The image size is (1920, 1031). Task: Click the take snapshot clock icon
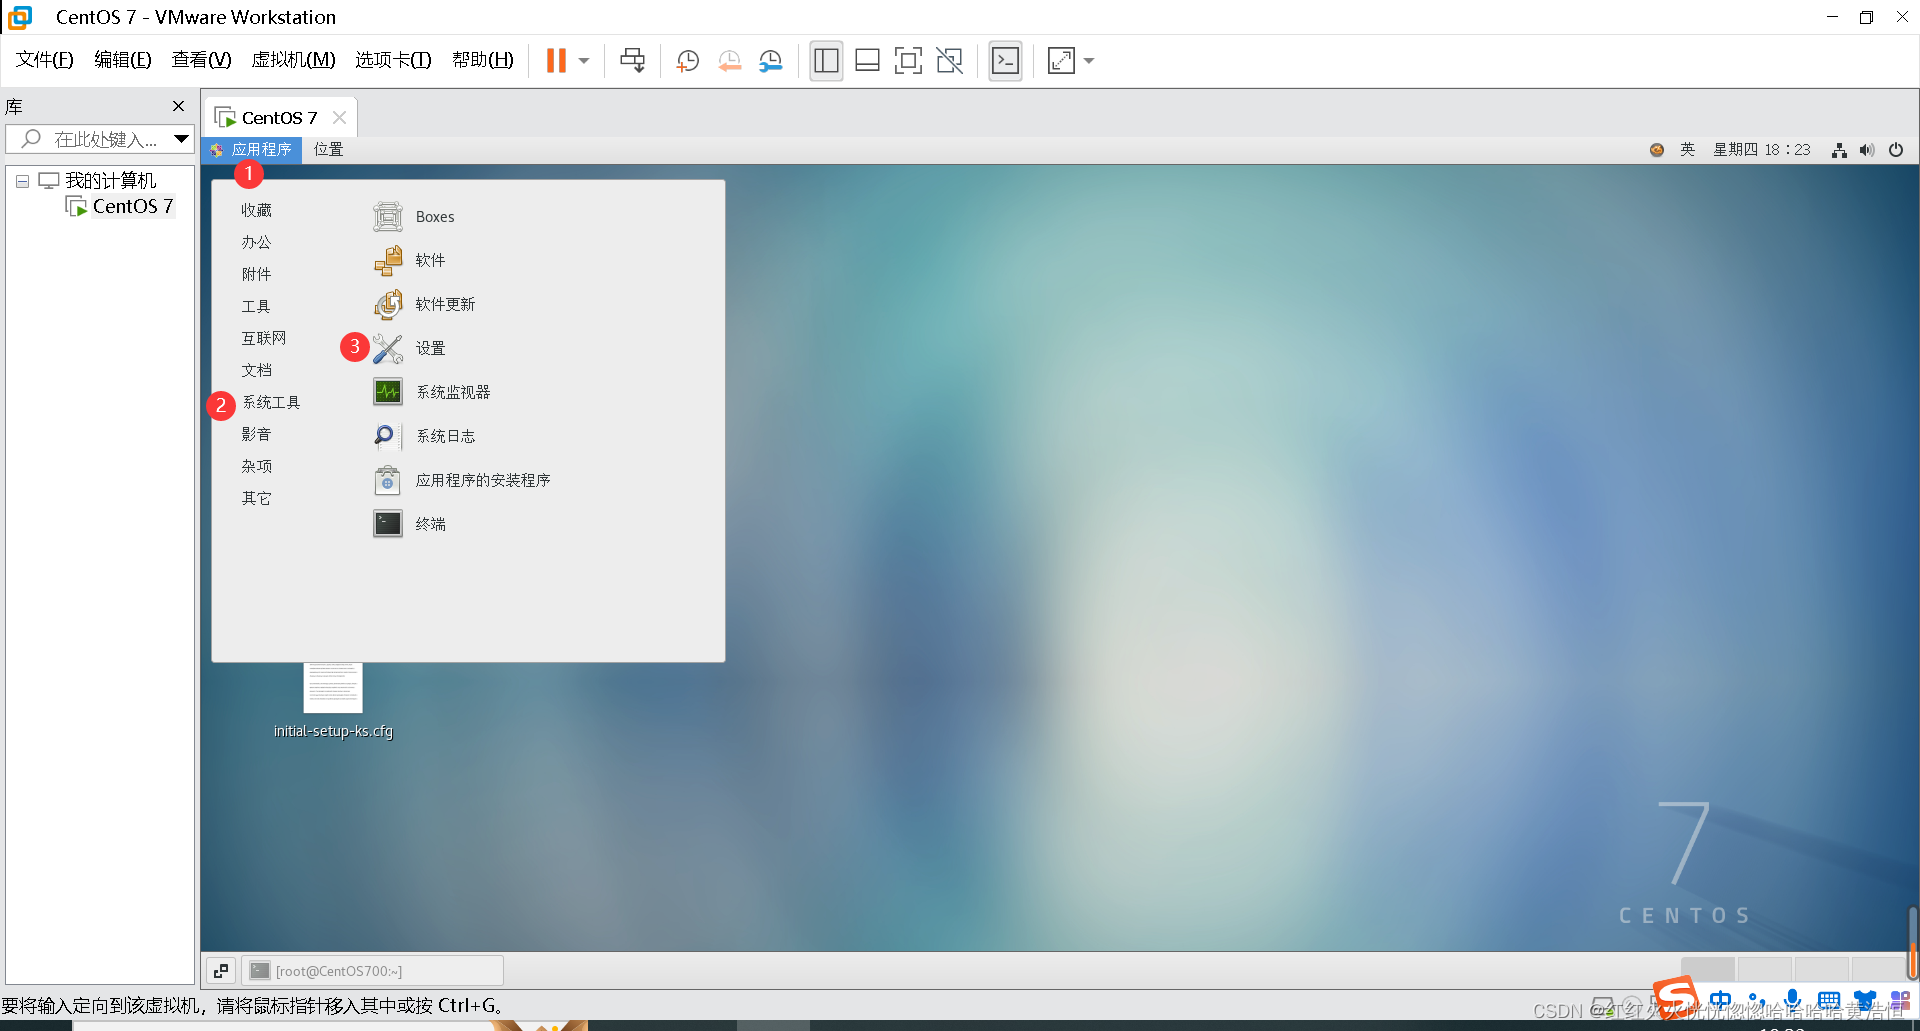(687, 61)
